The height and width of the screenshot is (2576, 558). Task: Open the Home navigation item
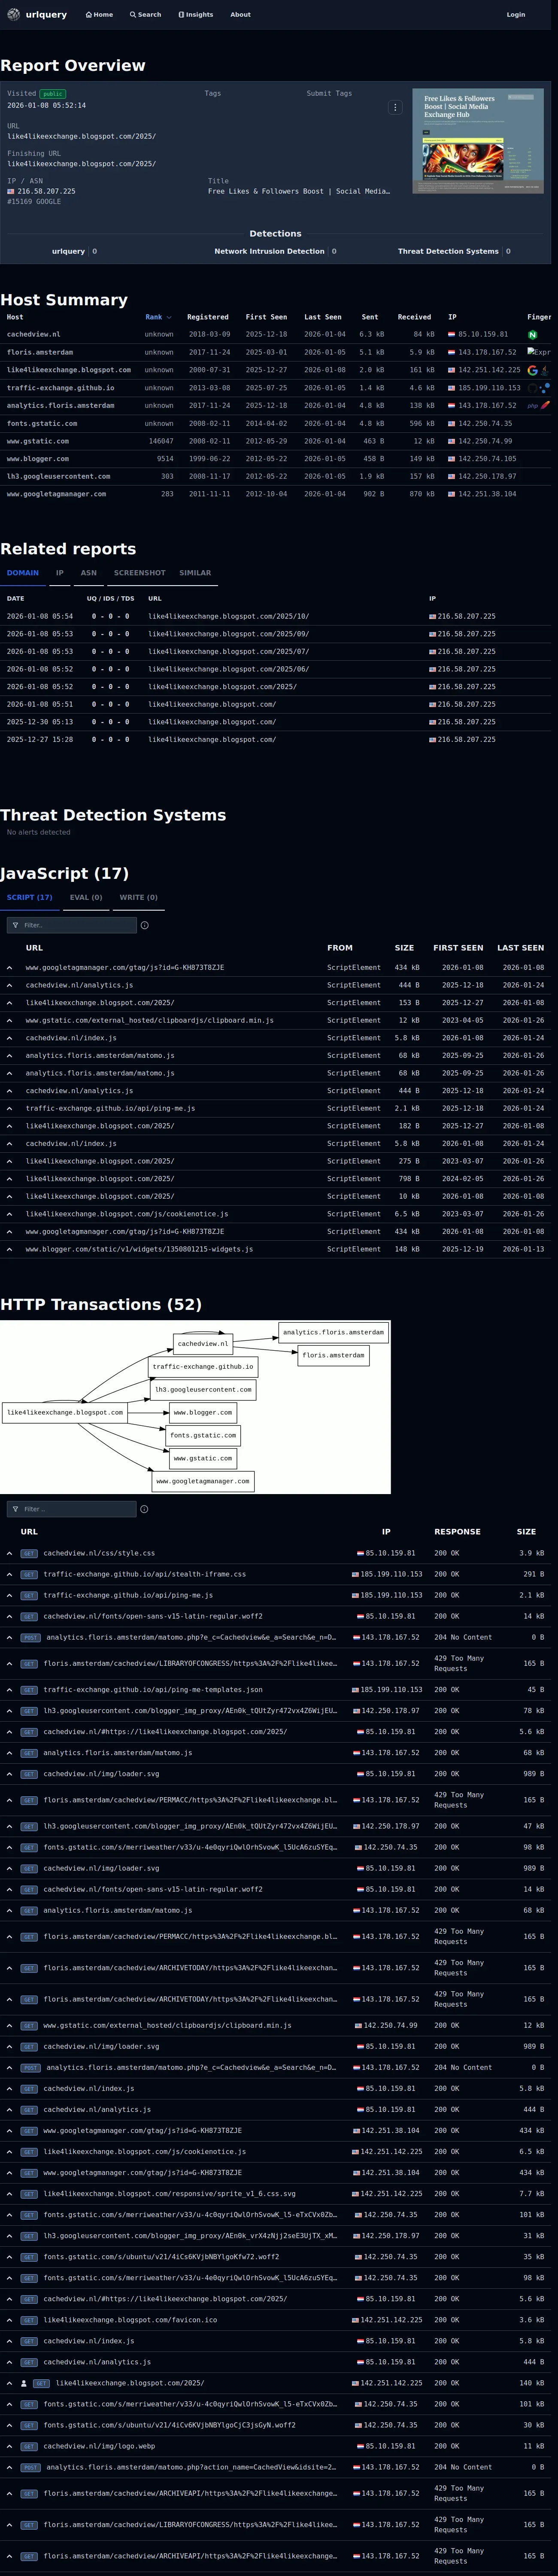click(99, 15)
